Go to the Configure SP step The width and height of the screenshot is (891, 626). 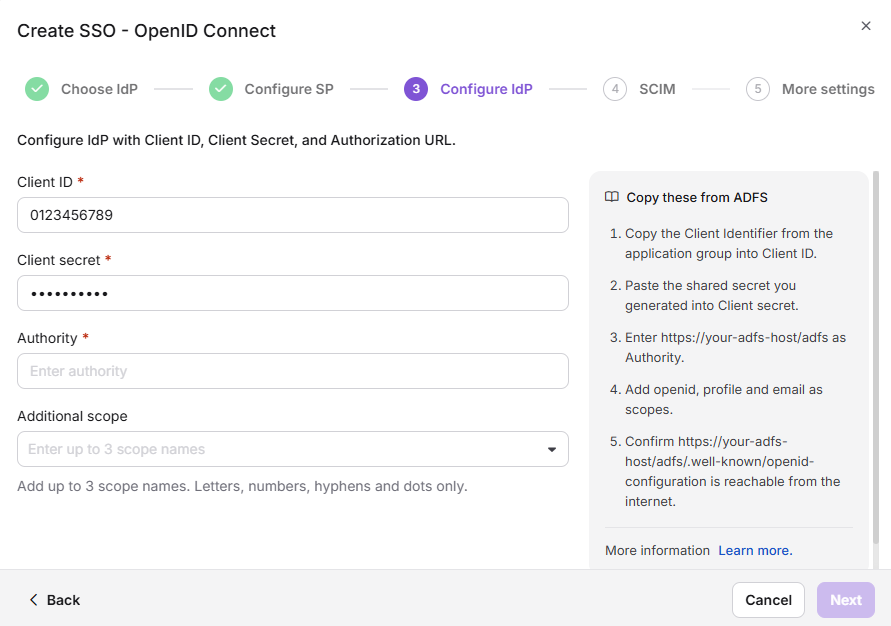(289, 89)
